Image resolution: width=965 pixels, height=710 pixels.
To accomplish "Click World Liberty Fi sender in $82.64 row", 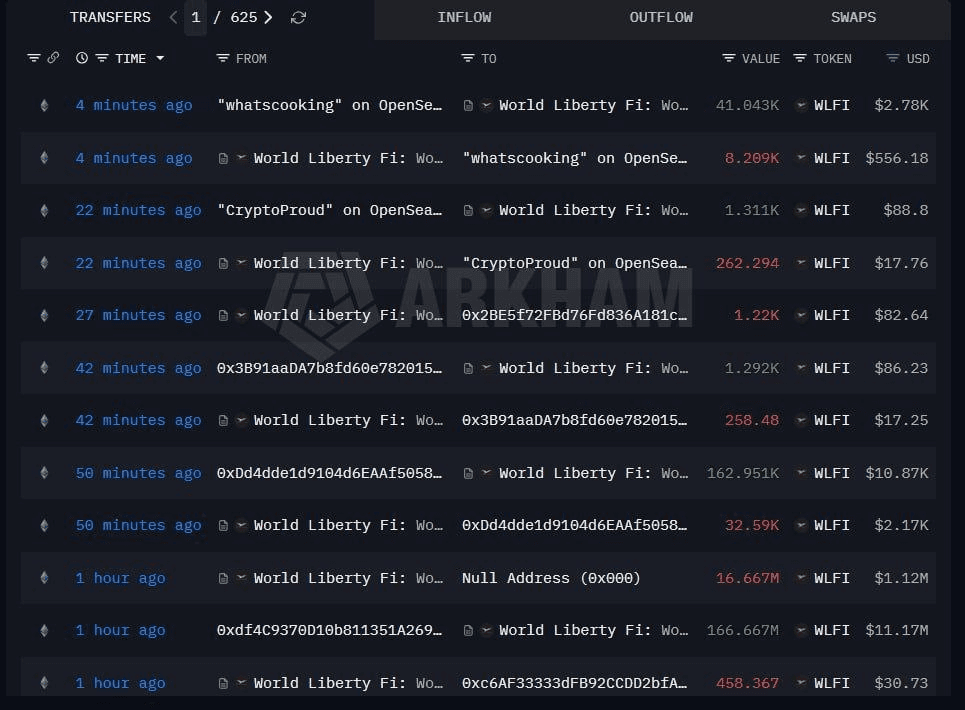I will (x=348, y=315).
